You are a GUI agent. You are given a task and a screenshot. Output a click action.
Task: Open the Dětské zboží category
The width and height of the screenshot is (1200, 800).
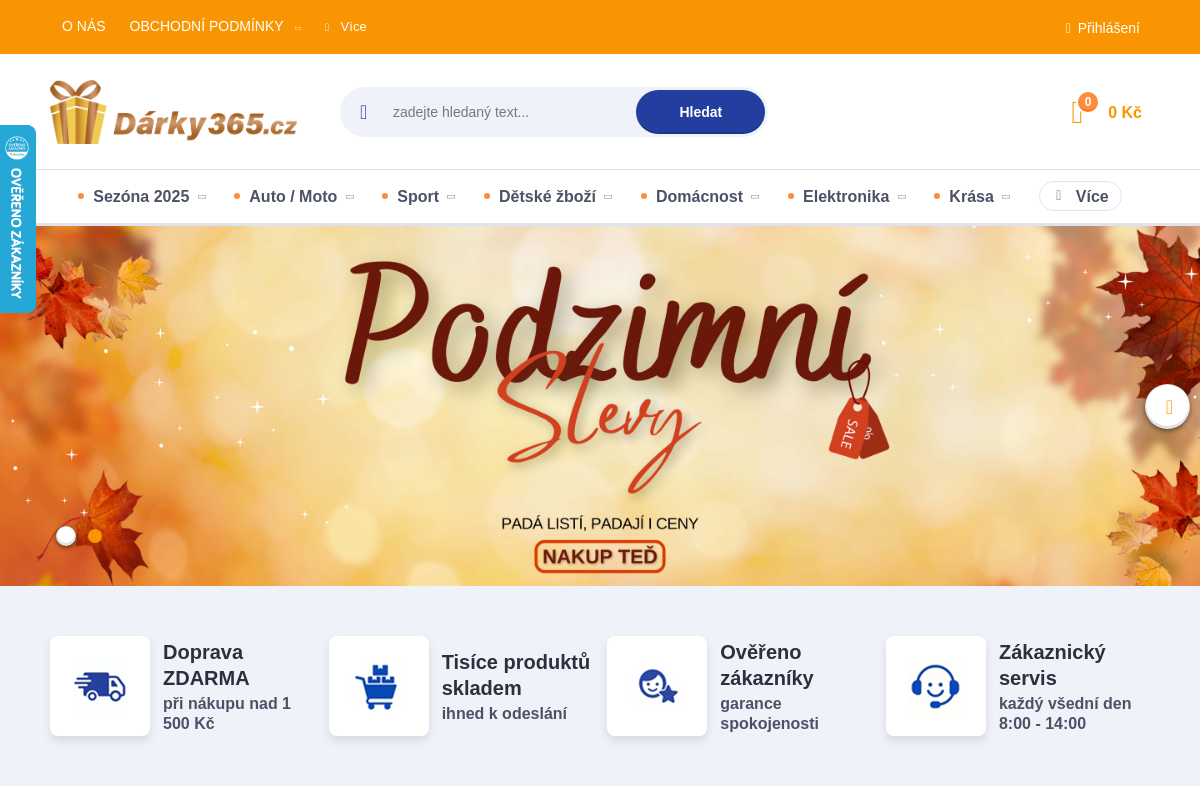(x=547, y=197)
